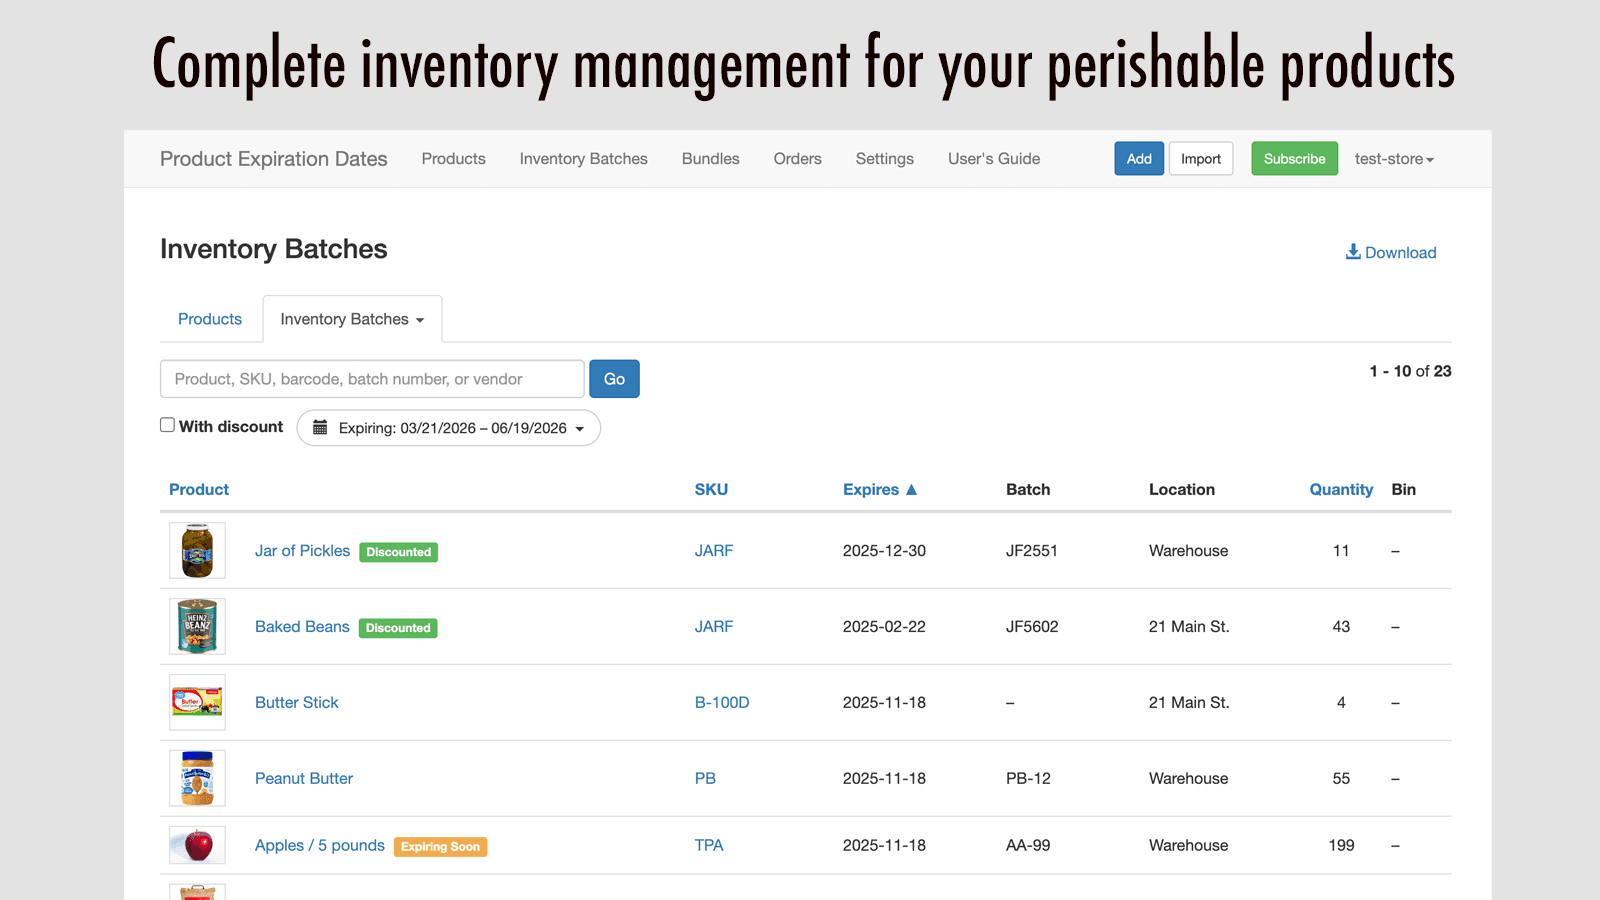Sort by the Quantity column header
The image size is (1600, 900).
click(1341, 489)
